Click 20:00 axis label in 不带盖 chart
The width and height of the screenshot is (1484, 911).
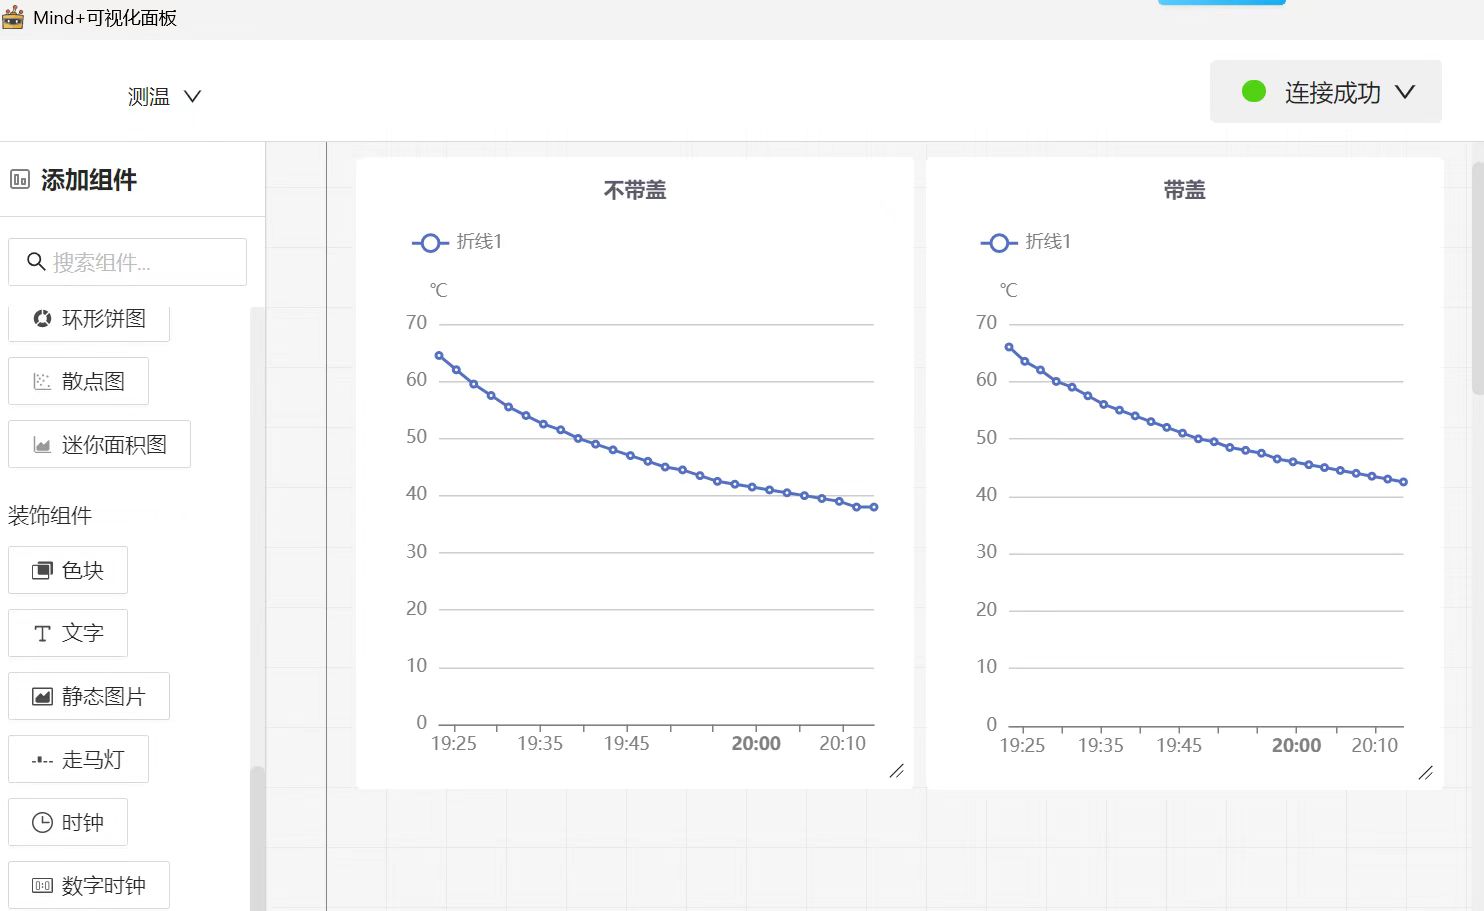(x=756, y=744)
